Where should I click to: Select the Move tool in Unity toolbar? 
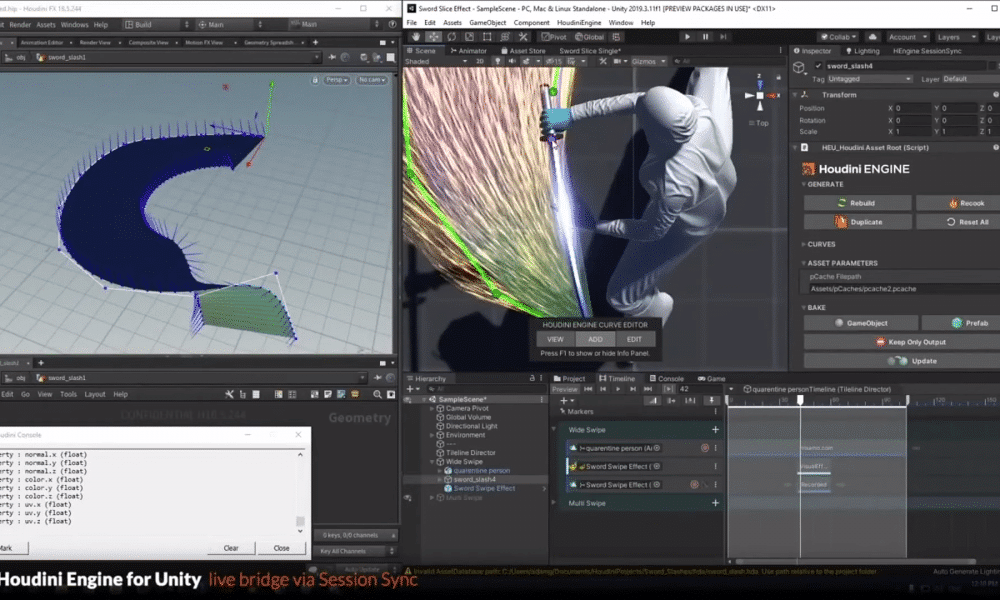434,37
